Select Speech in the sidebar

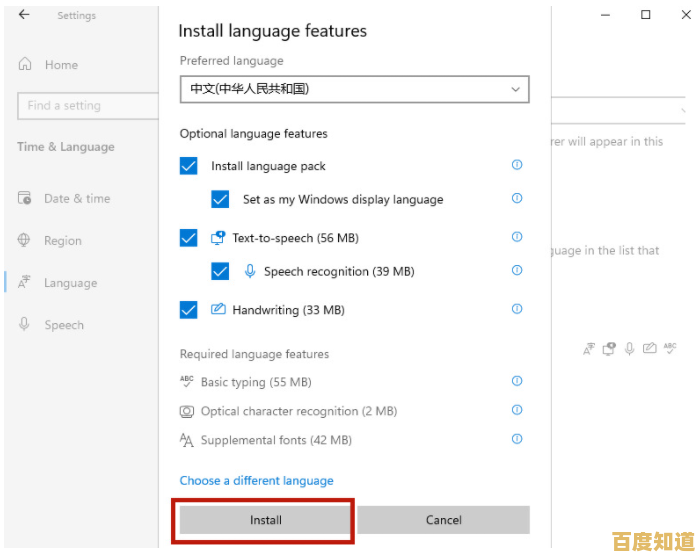point(64,325)
